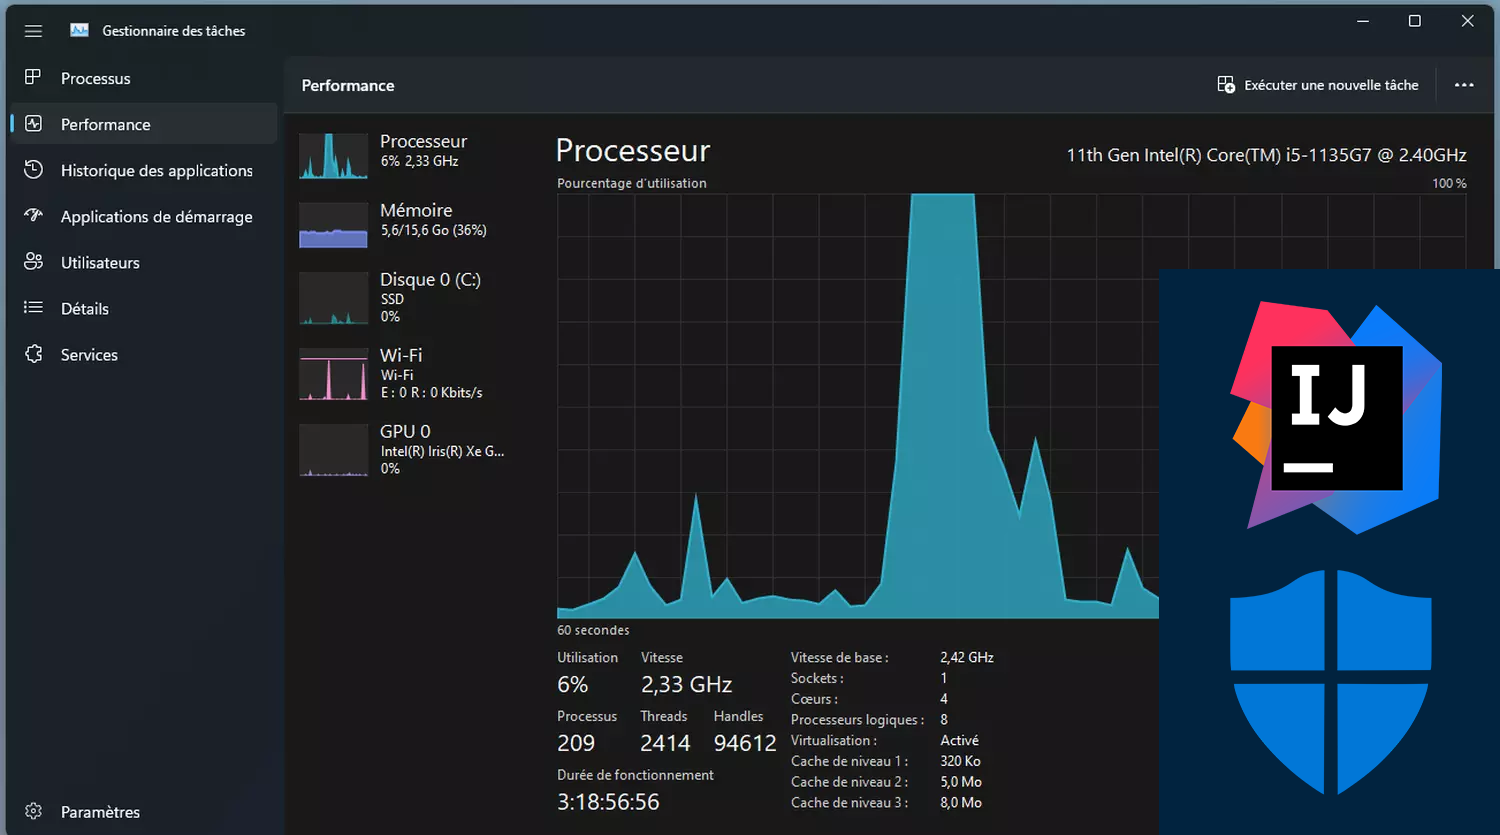Select the Mémoire mini graph
This screenshot has height=835, width=1500.
coord(334,225)
